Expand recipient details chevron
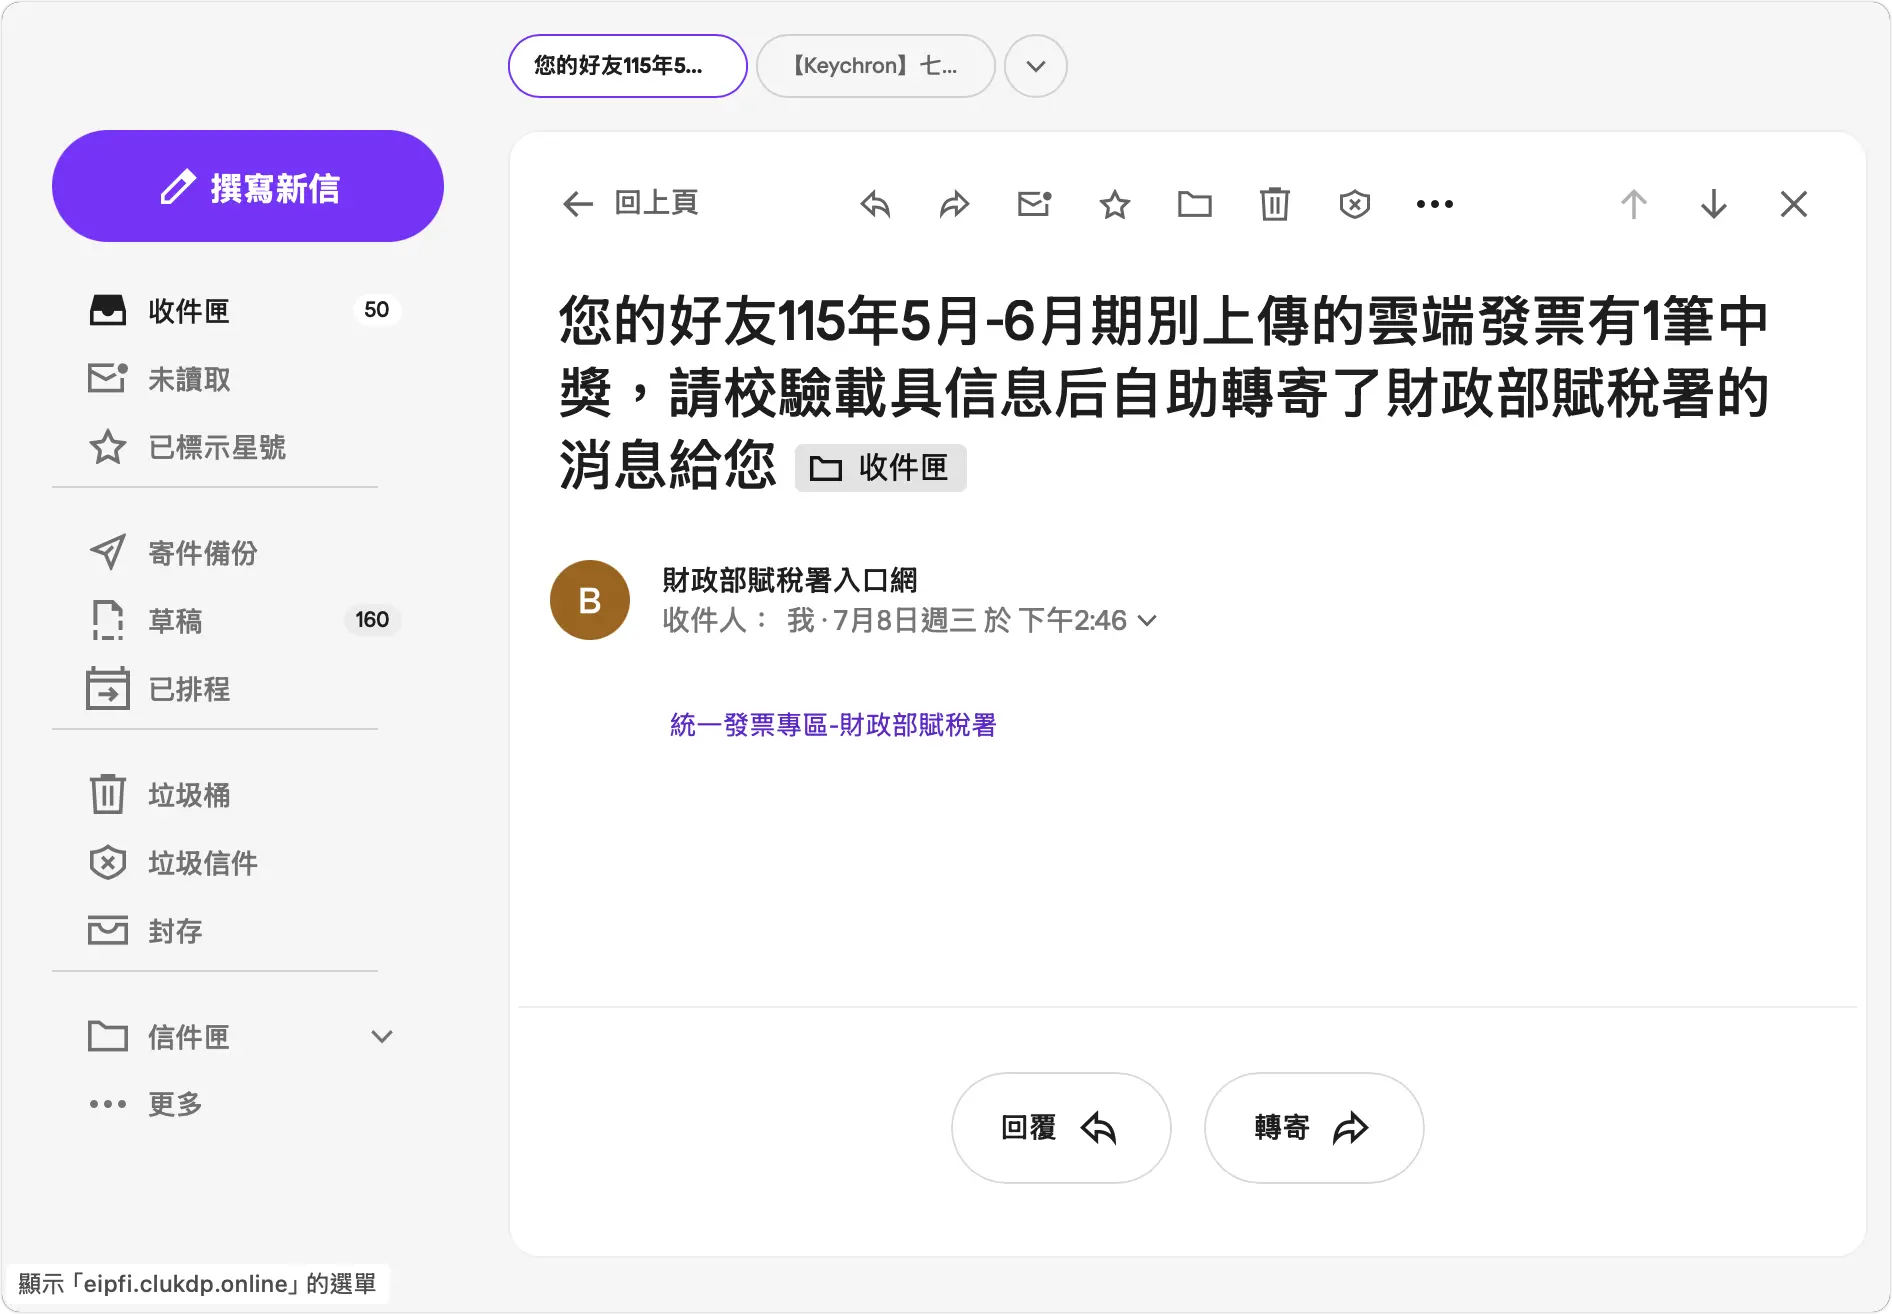 [1148, 621]
